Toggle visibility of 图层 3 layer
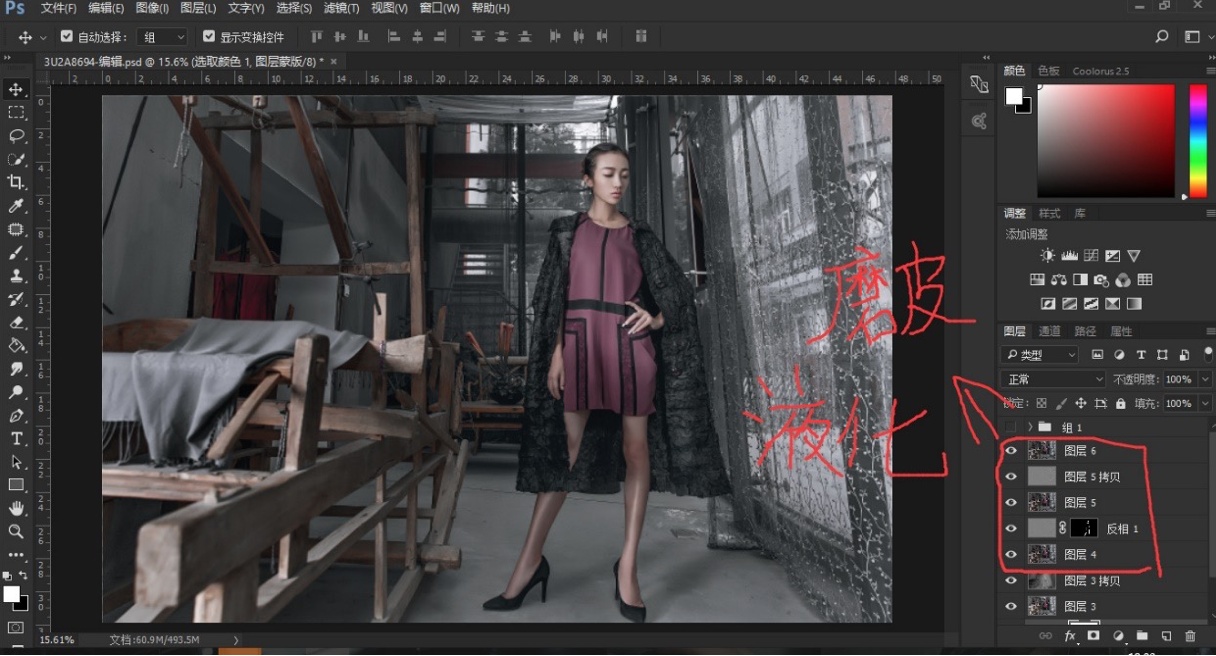Viewport: 1216px width, 656px height. pos(1011,607)
